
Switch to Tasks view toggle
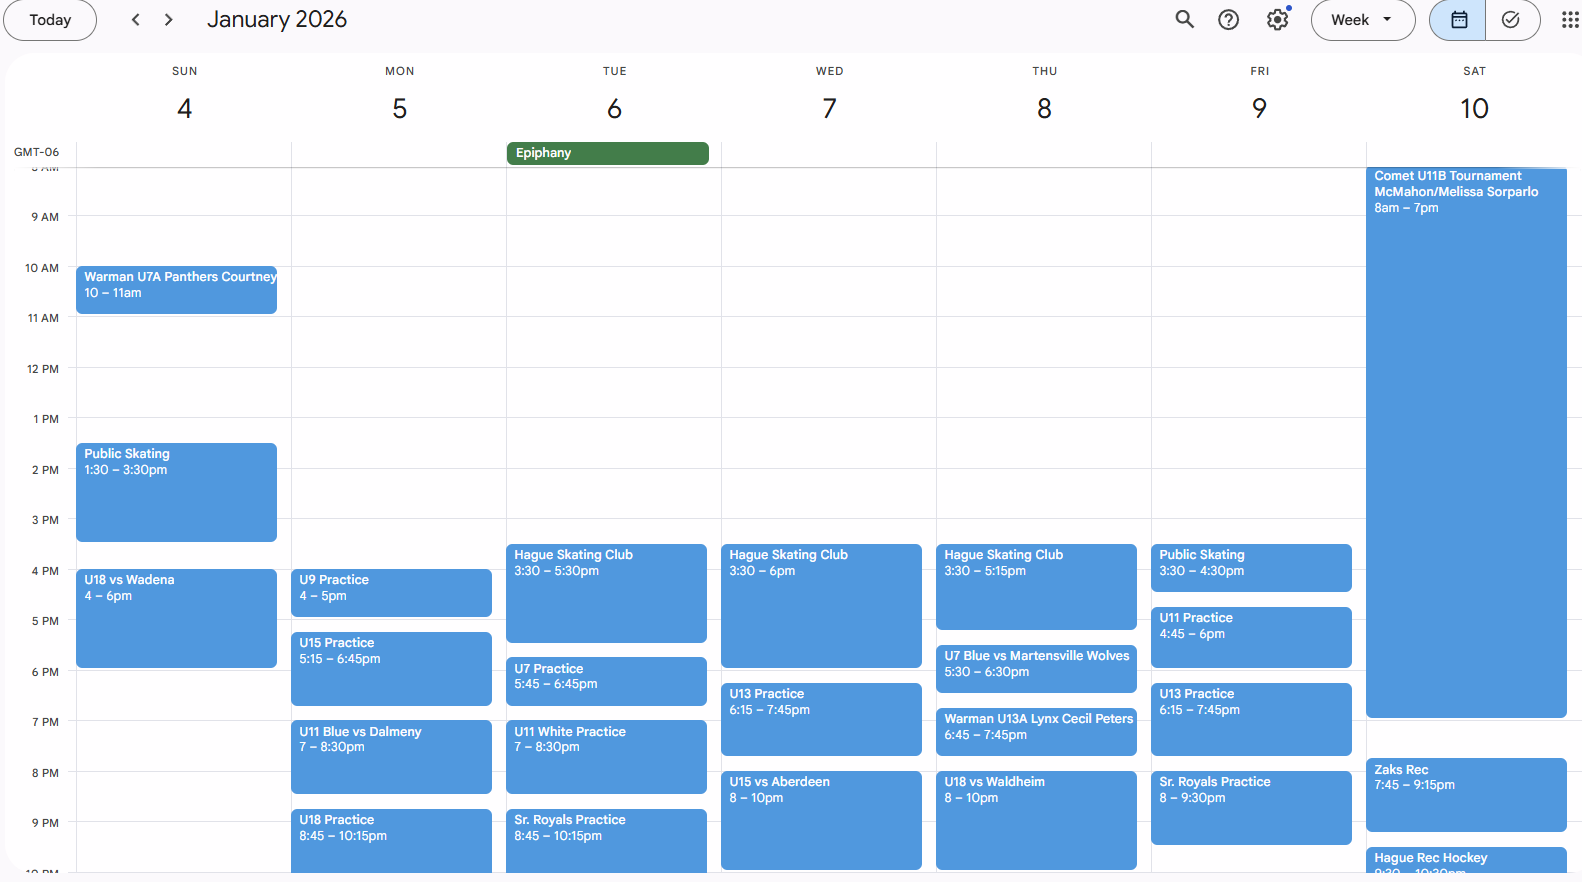pos(1511,20)
